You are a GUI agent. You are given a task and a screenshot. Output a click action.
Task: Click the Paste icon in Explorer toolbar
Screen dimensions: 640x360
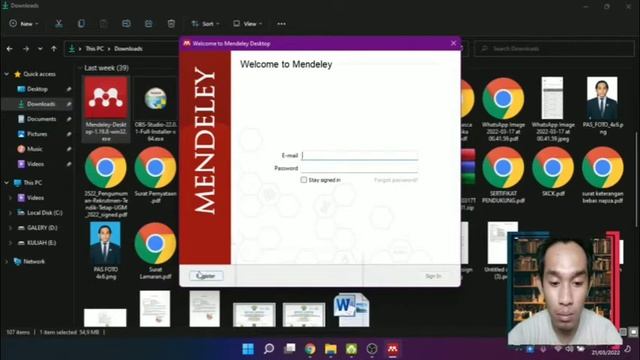pos(104,24)
